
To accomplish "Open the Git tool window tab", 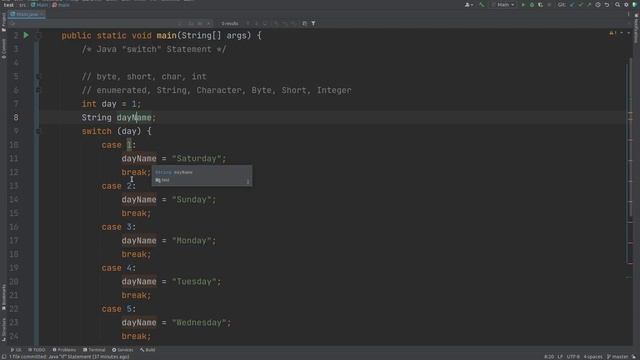I will (16, 350).
